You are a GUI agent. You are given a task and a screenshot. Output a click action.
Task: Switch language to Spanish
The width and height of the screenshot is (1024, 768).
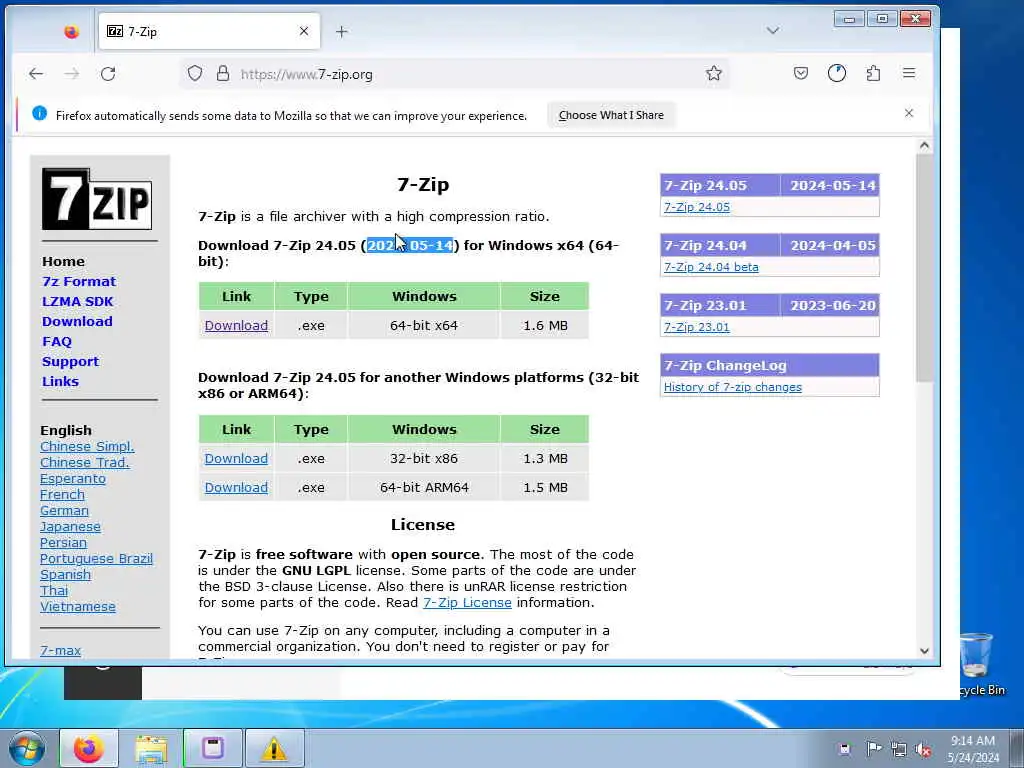coord(65,575)
